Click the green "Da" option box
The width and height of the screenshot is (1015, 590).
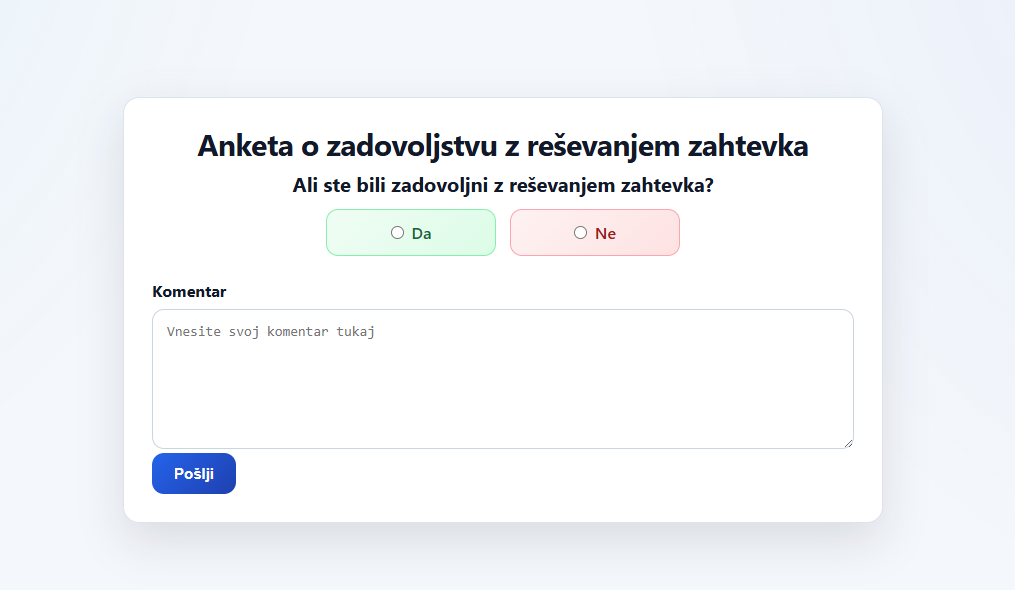click(x=411, y=233)
